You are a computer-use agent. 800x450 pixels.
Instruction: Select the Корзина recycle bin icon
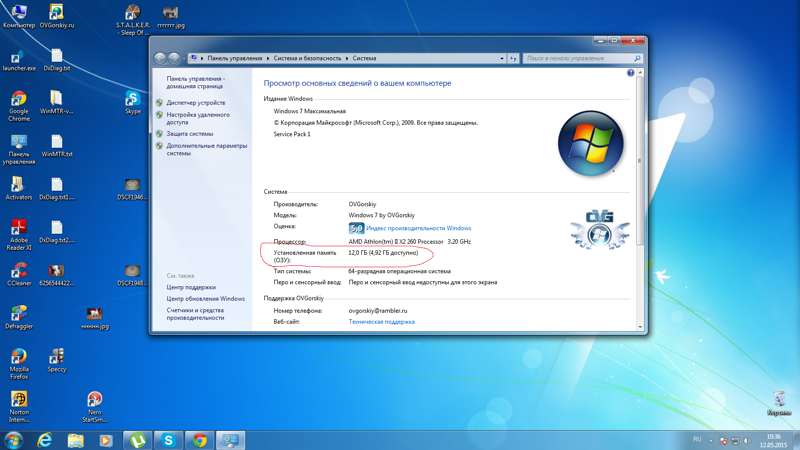tap(779, 403)
